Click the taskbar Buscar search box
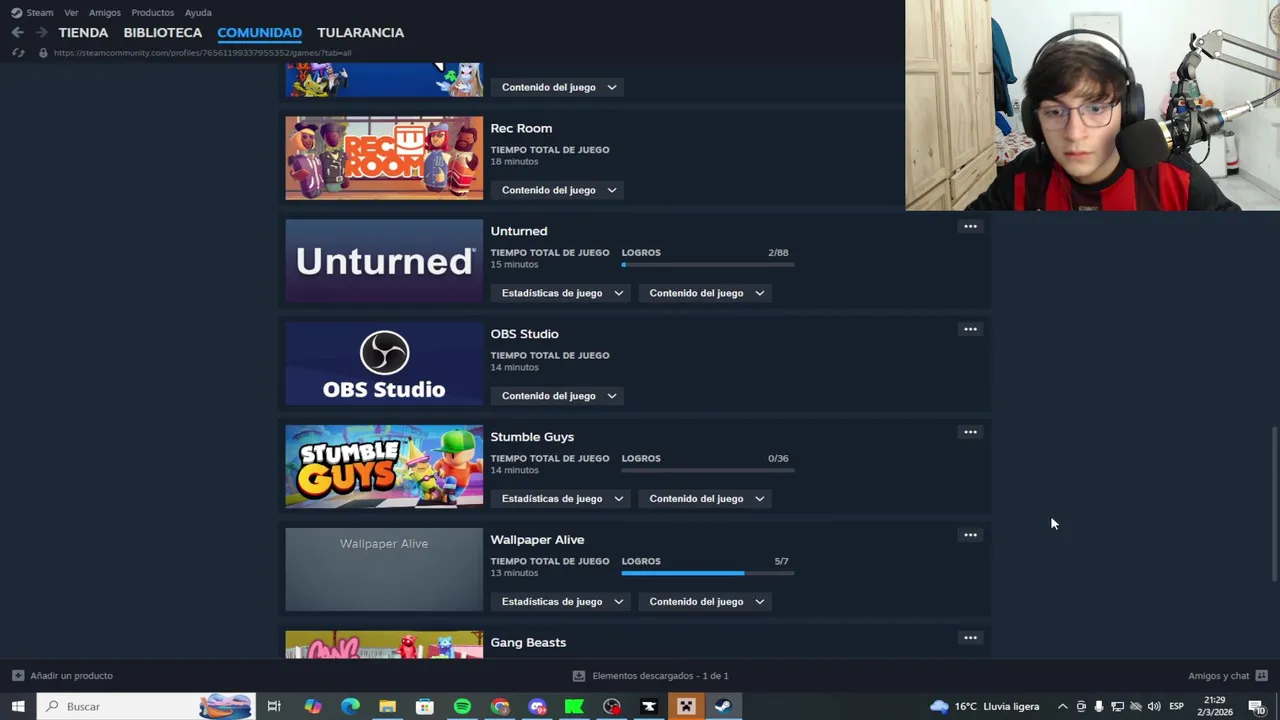 point(147,706)
